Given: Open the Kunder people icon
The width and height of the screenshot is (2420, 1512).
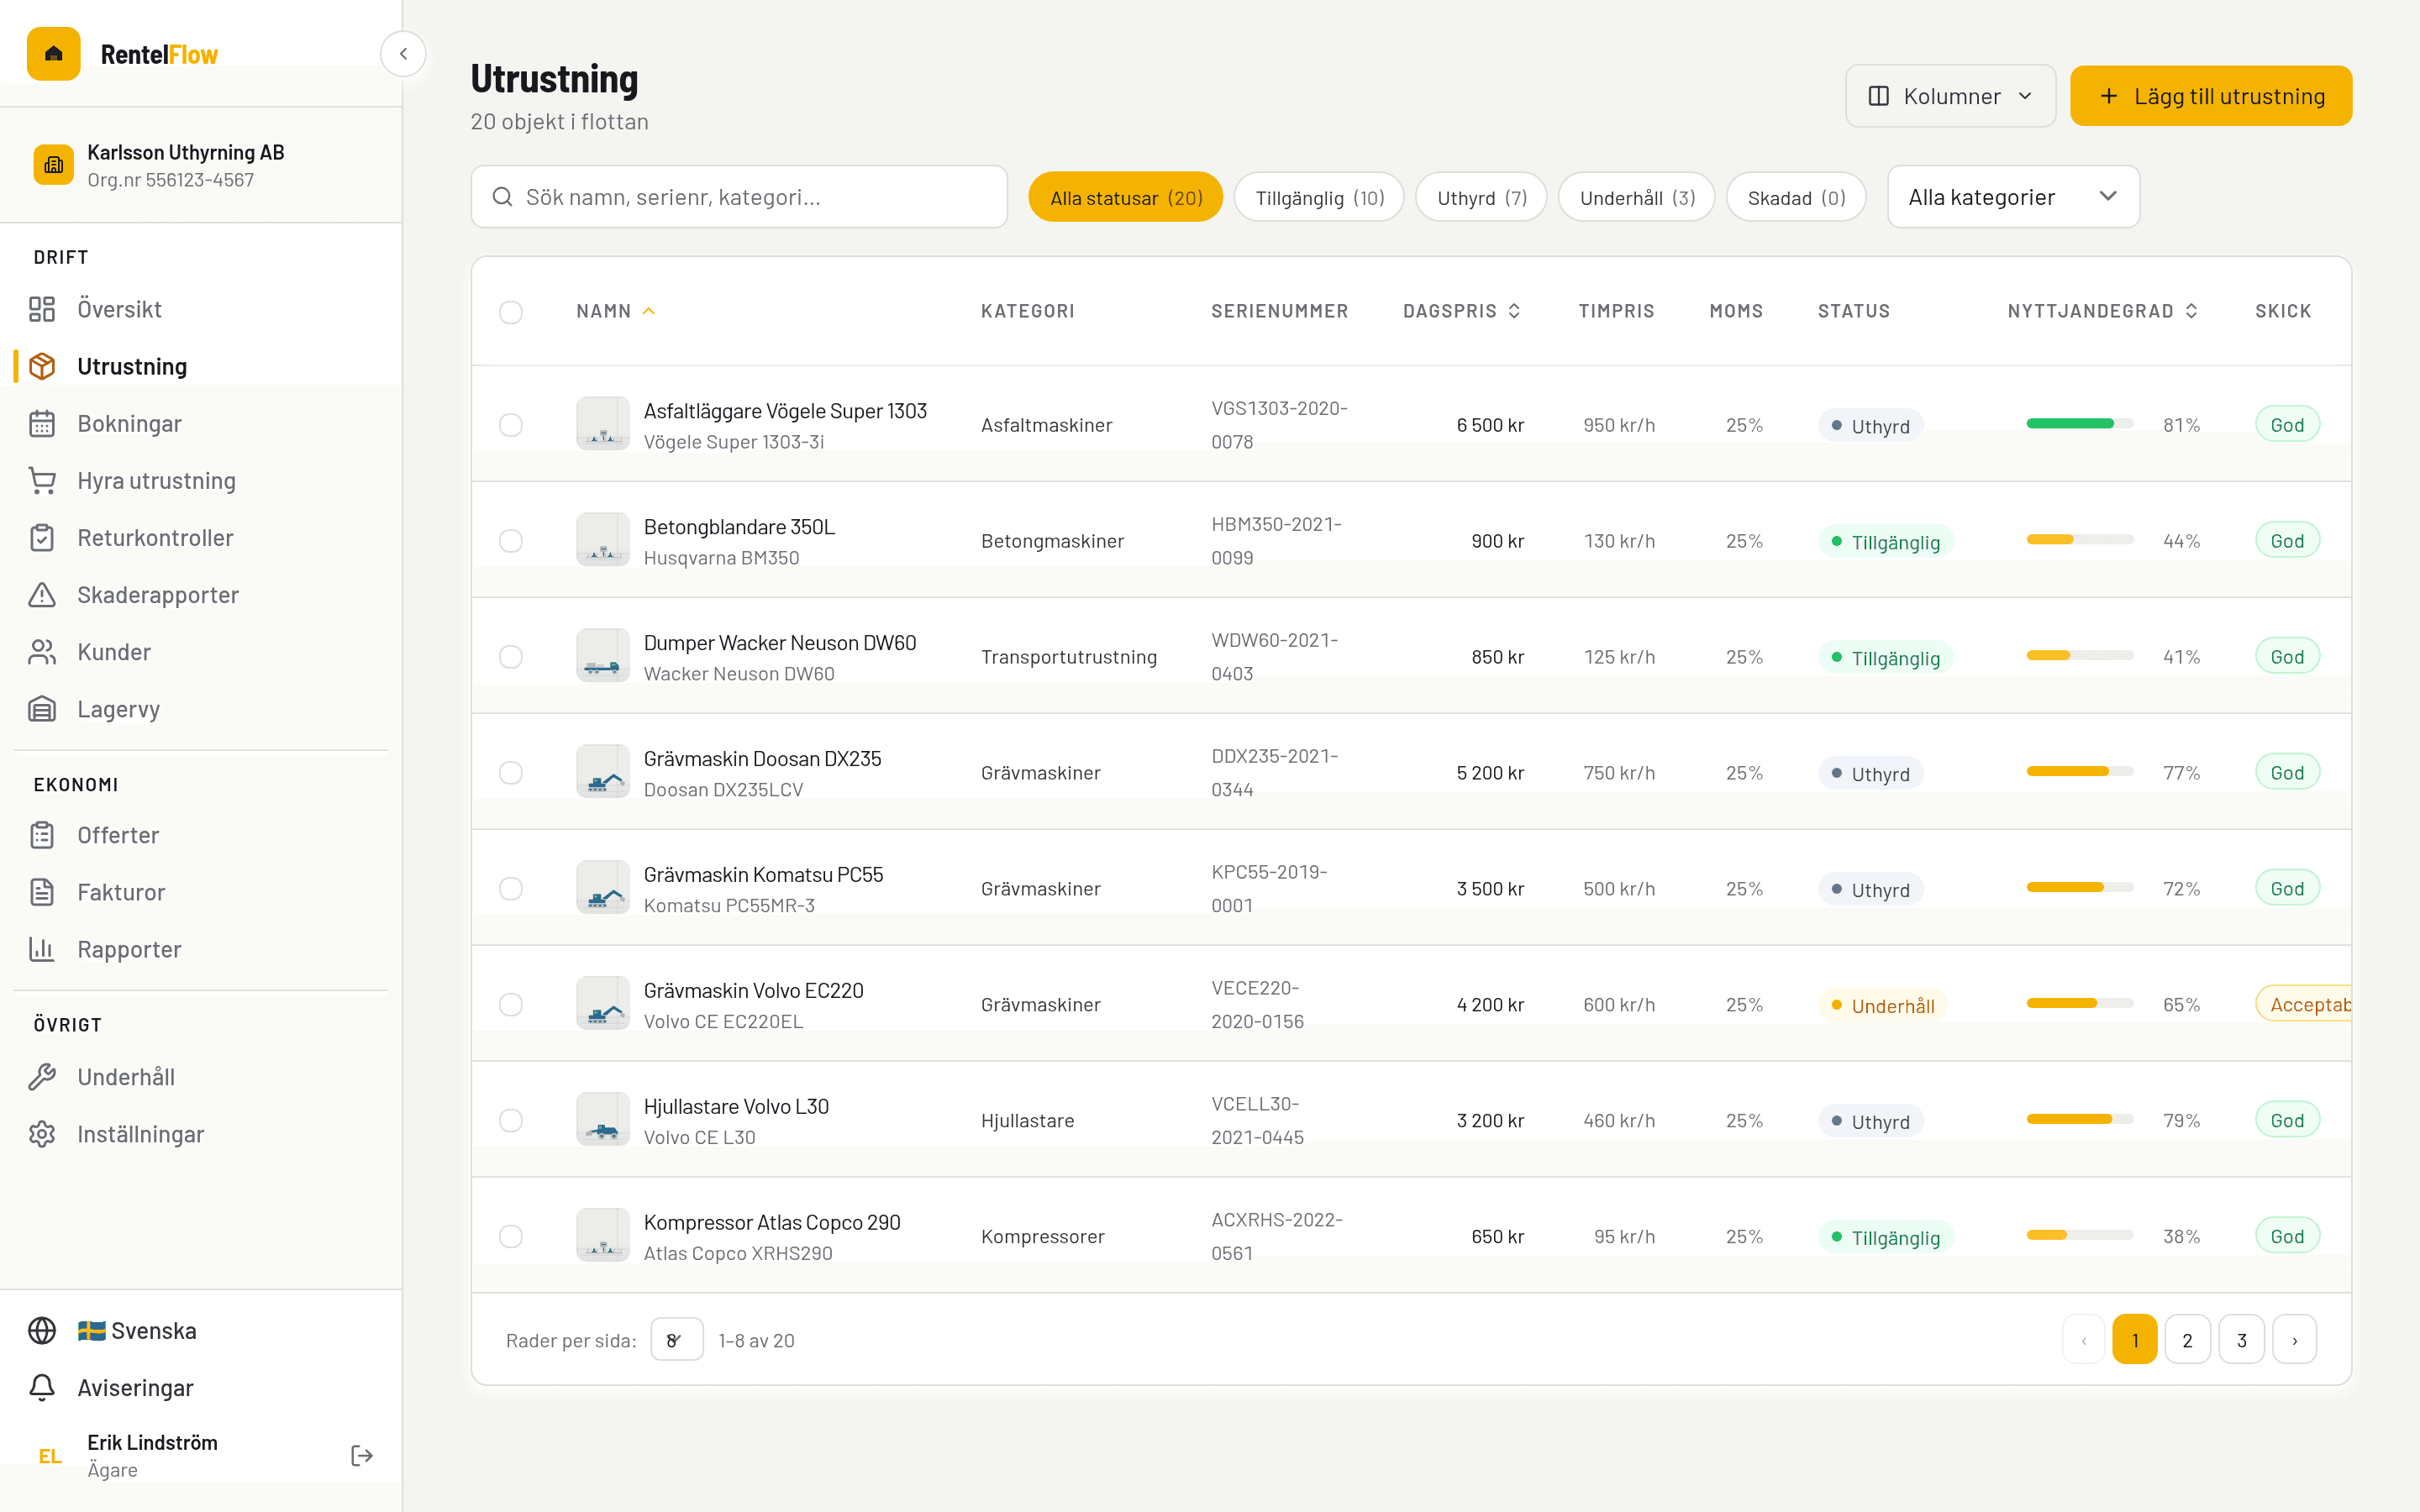Looking at the screenshot, I should click(42, 651).
